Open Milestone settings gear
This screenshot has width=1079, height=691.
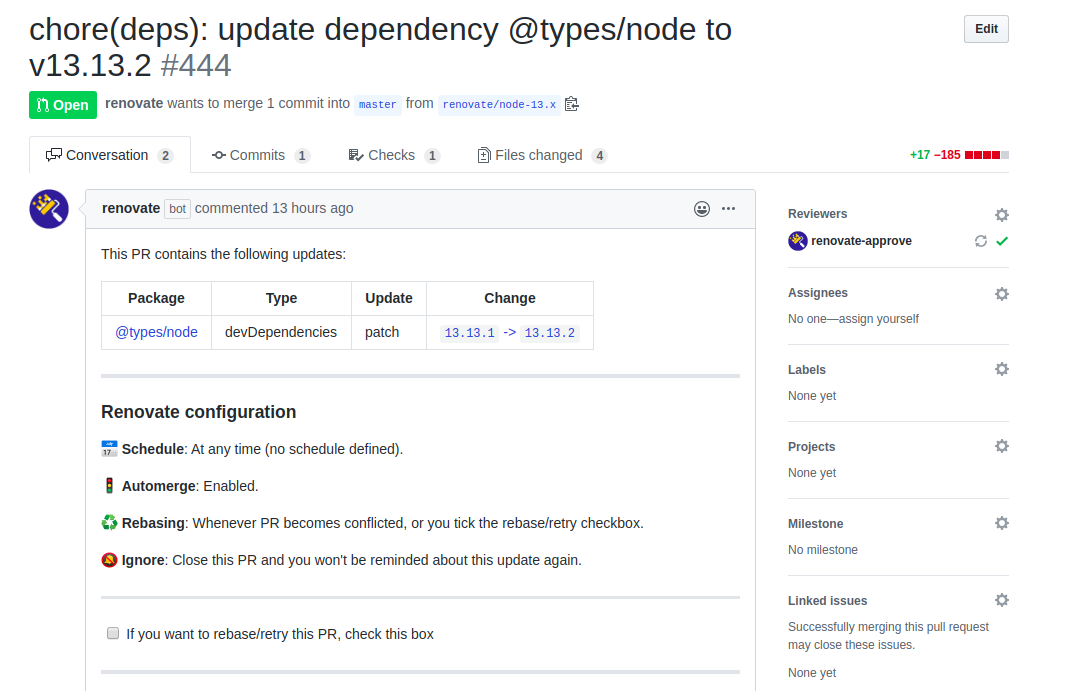(1001, 524)
